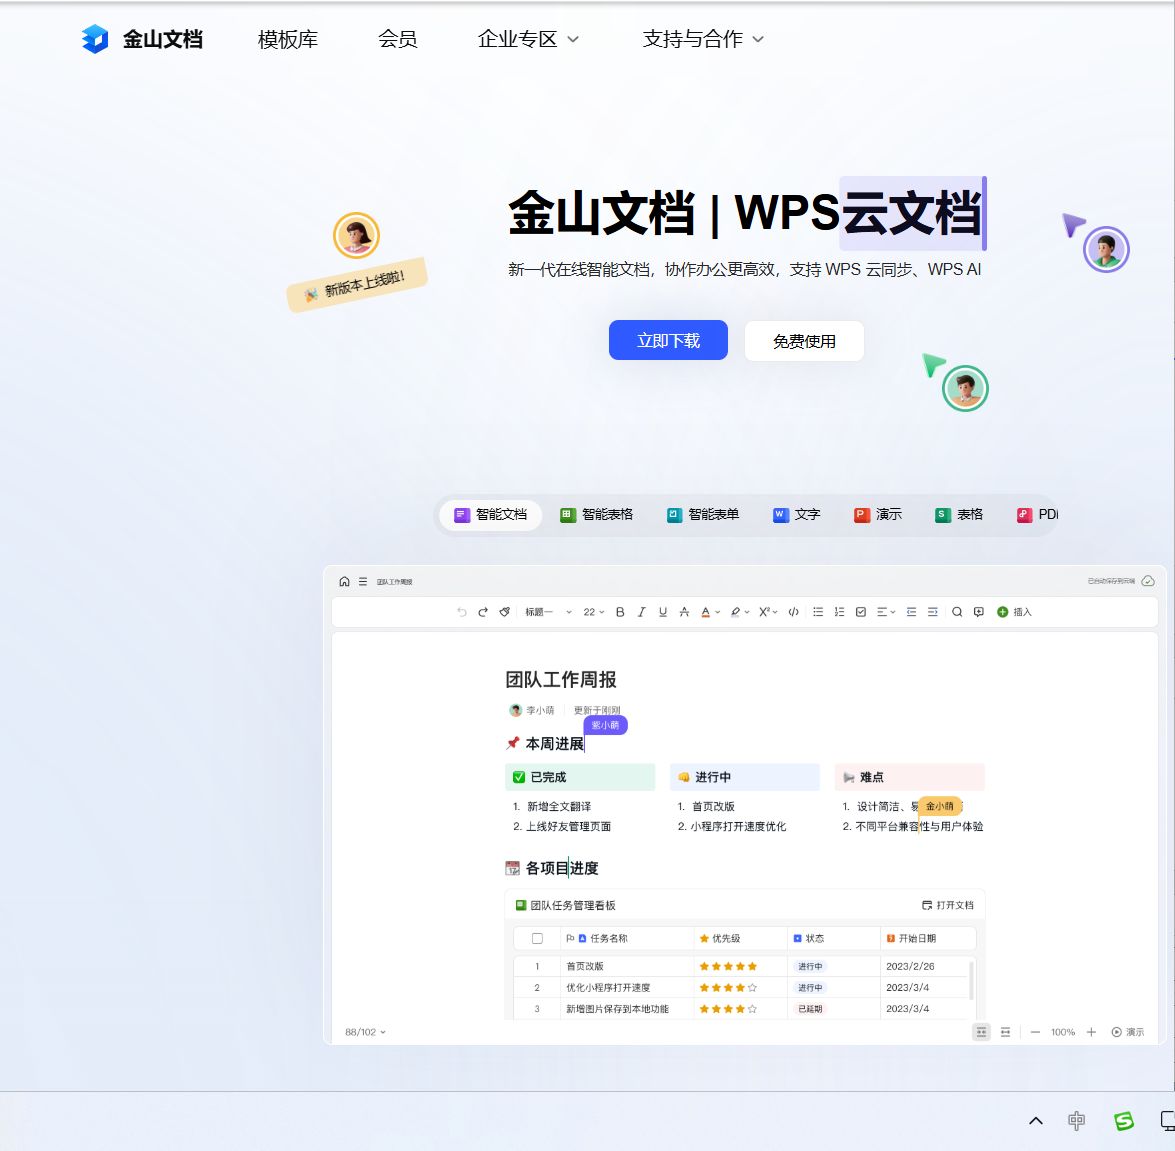Image resolution: width=1175 pixels, height=1151 pixels.
Task: Expand the 支持与合作 dropdown
Action: [x=703, y=39]
